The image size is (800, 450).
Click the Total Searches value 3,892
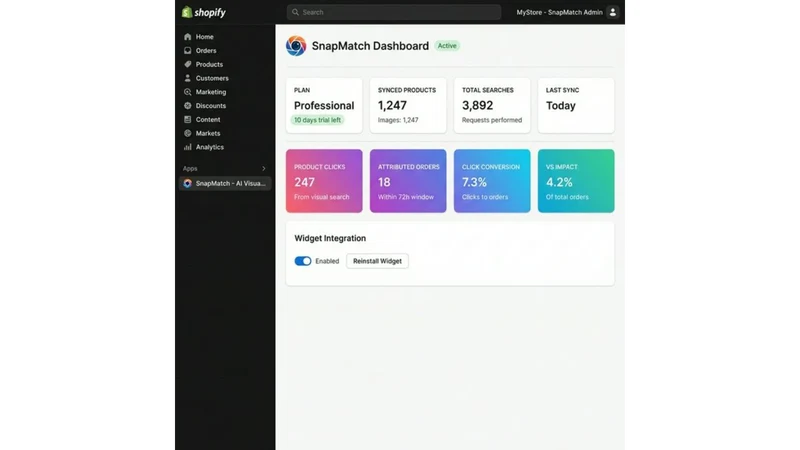click(x=478, y=106)
